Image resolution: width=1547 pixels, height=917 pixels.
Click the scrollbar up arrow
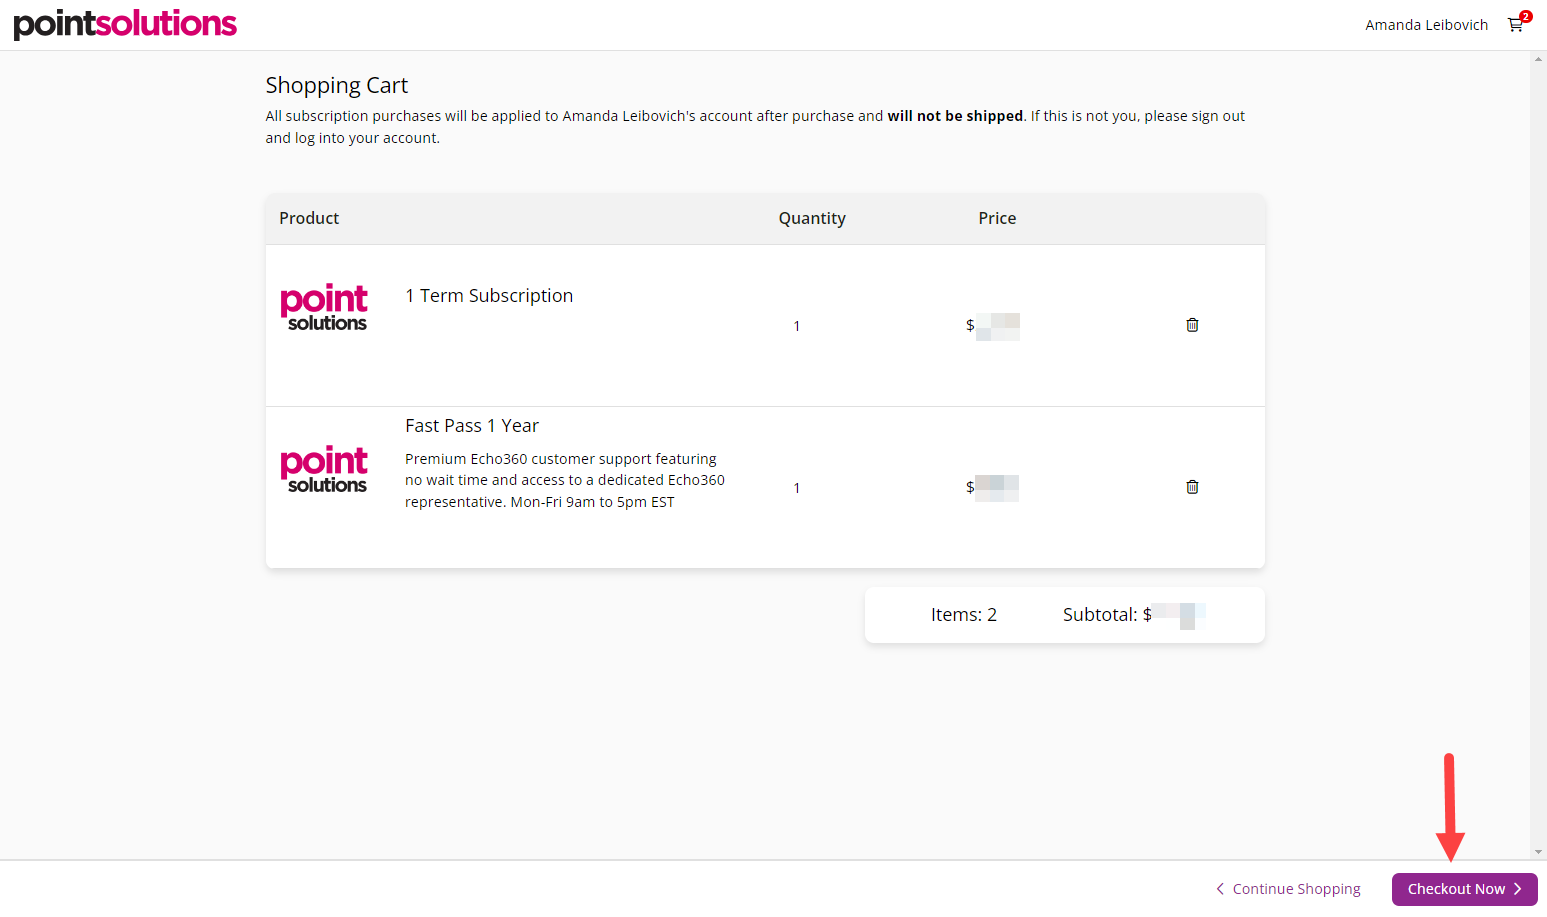pyautogui.click(x=1538, y=59)
